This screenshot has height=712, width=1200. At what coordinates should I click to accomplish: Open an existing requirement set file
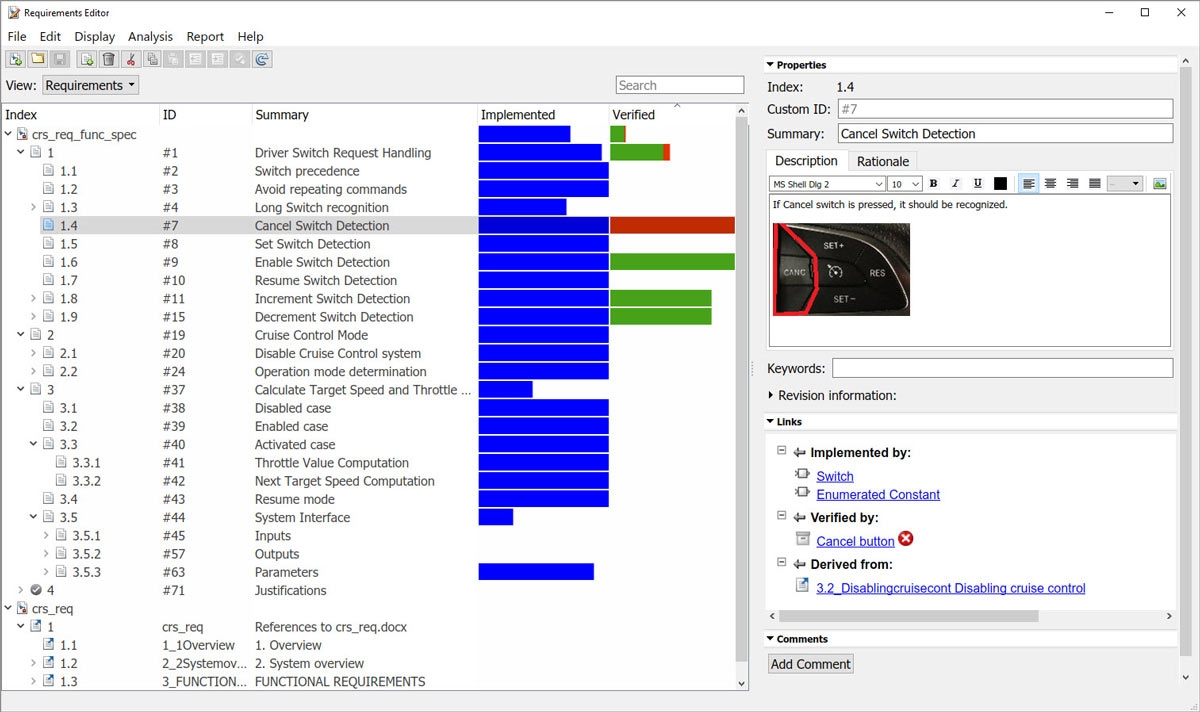[37, 59]
